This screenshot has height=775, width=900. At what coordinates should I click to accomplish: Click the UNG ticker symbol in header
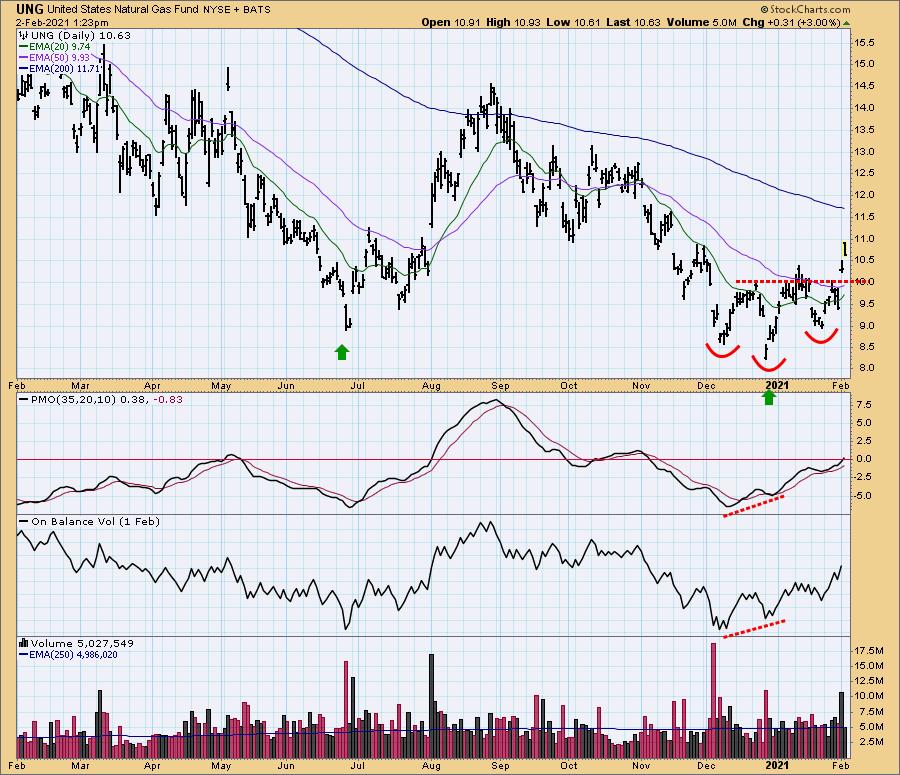(x=30, y=9)
